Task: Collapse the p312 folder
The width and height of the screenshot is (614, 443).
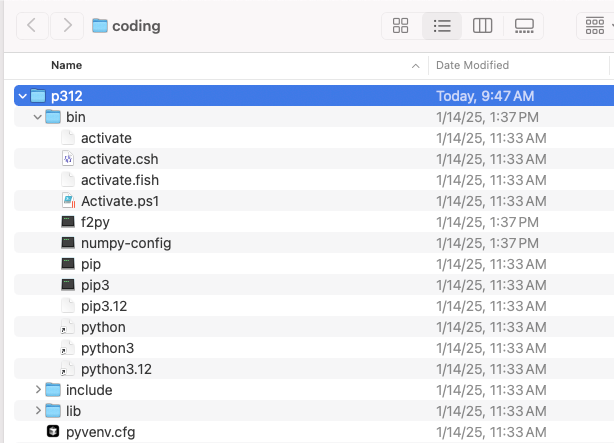Action: (x=23, y=96)
